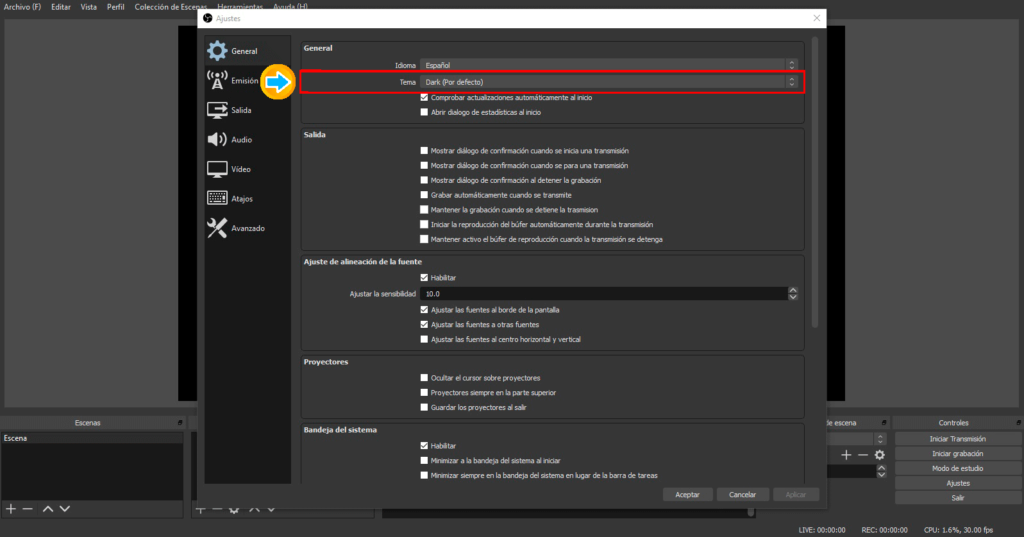This screenshot has width=1024, height=537.
Task: Open the Audio speaker icon
Action: click(217, 140)
